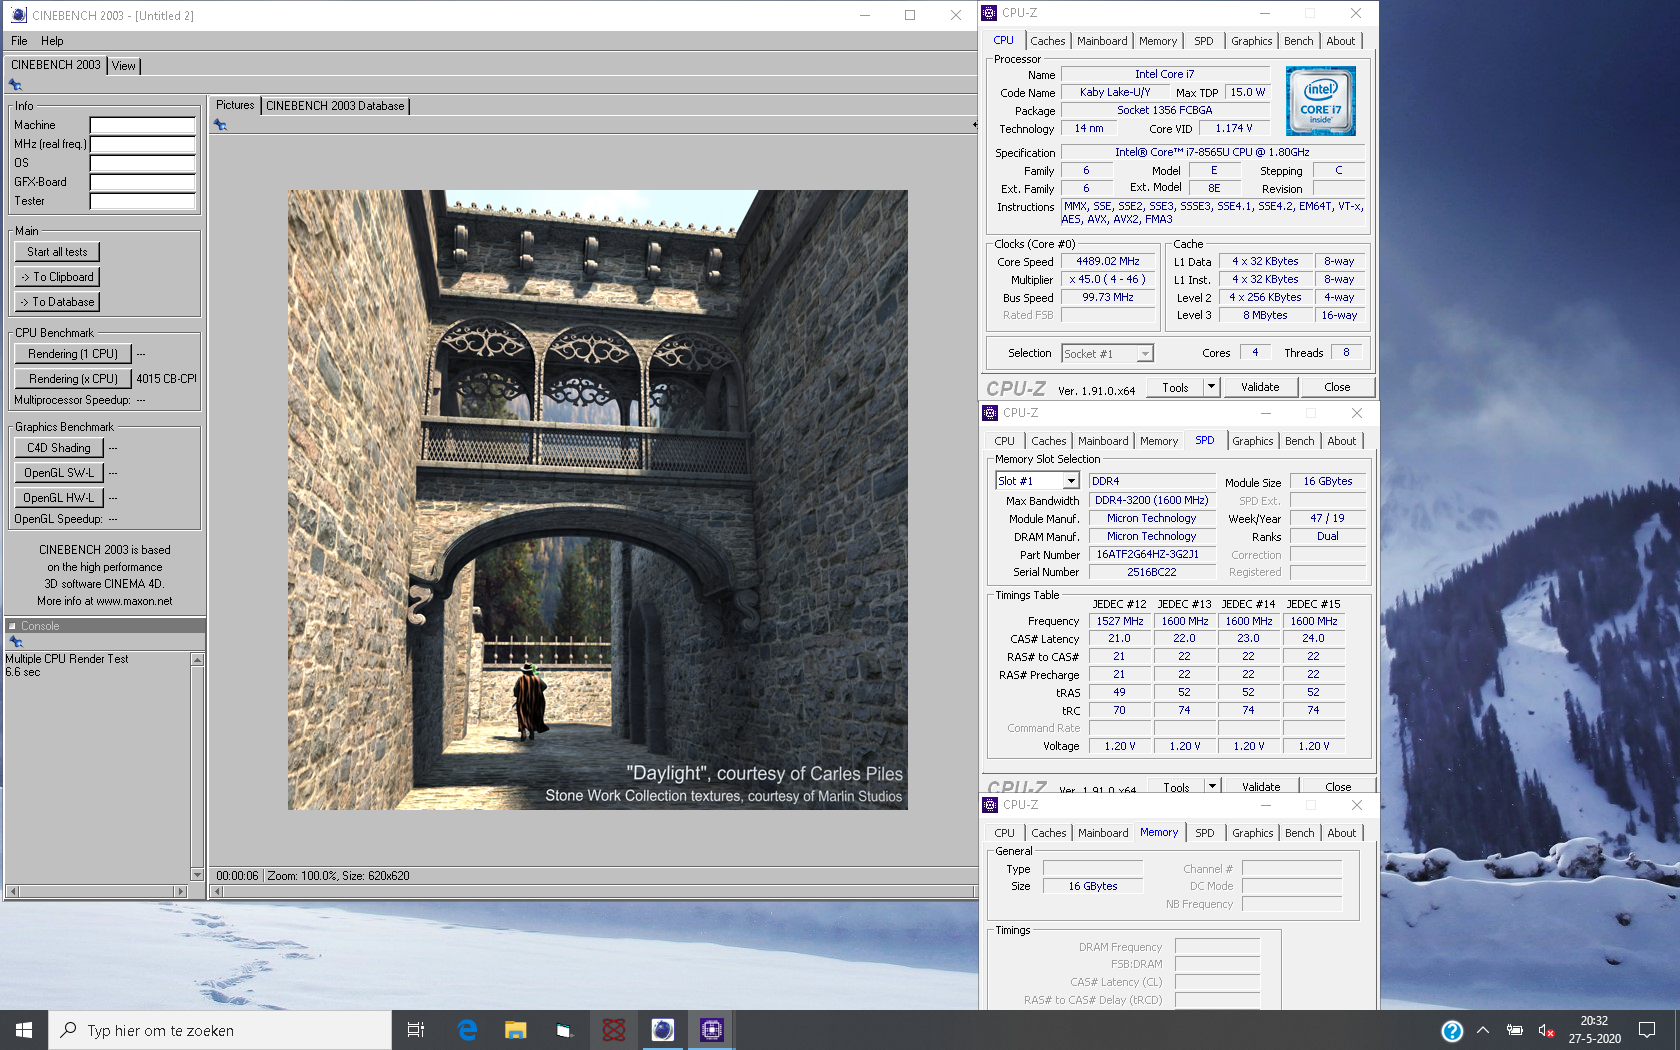Viewport: 1680px width, 1050px height.
Task: Click console horizontal scrollbar right arrow
Action: coord(180,891)
